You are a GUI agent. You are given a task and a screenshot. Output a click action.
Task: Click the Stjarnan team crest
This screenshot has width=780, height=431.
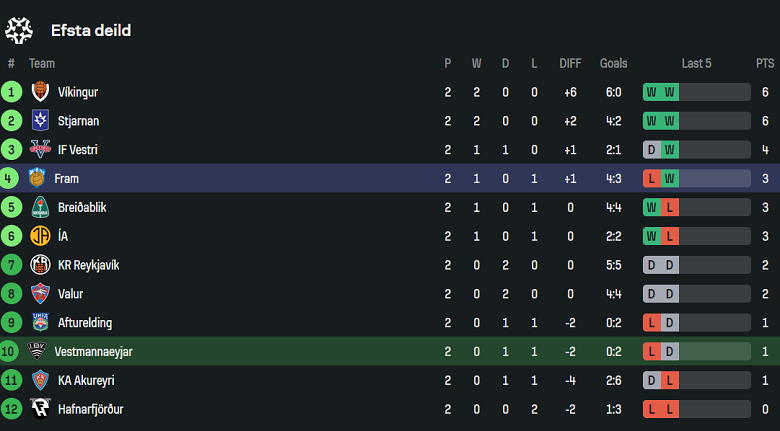click(41, 121)
